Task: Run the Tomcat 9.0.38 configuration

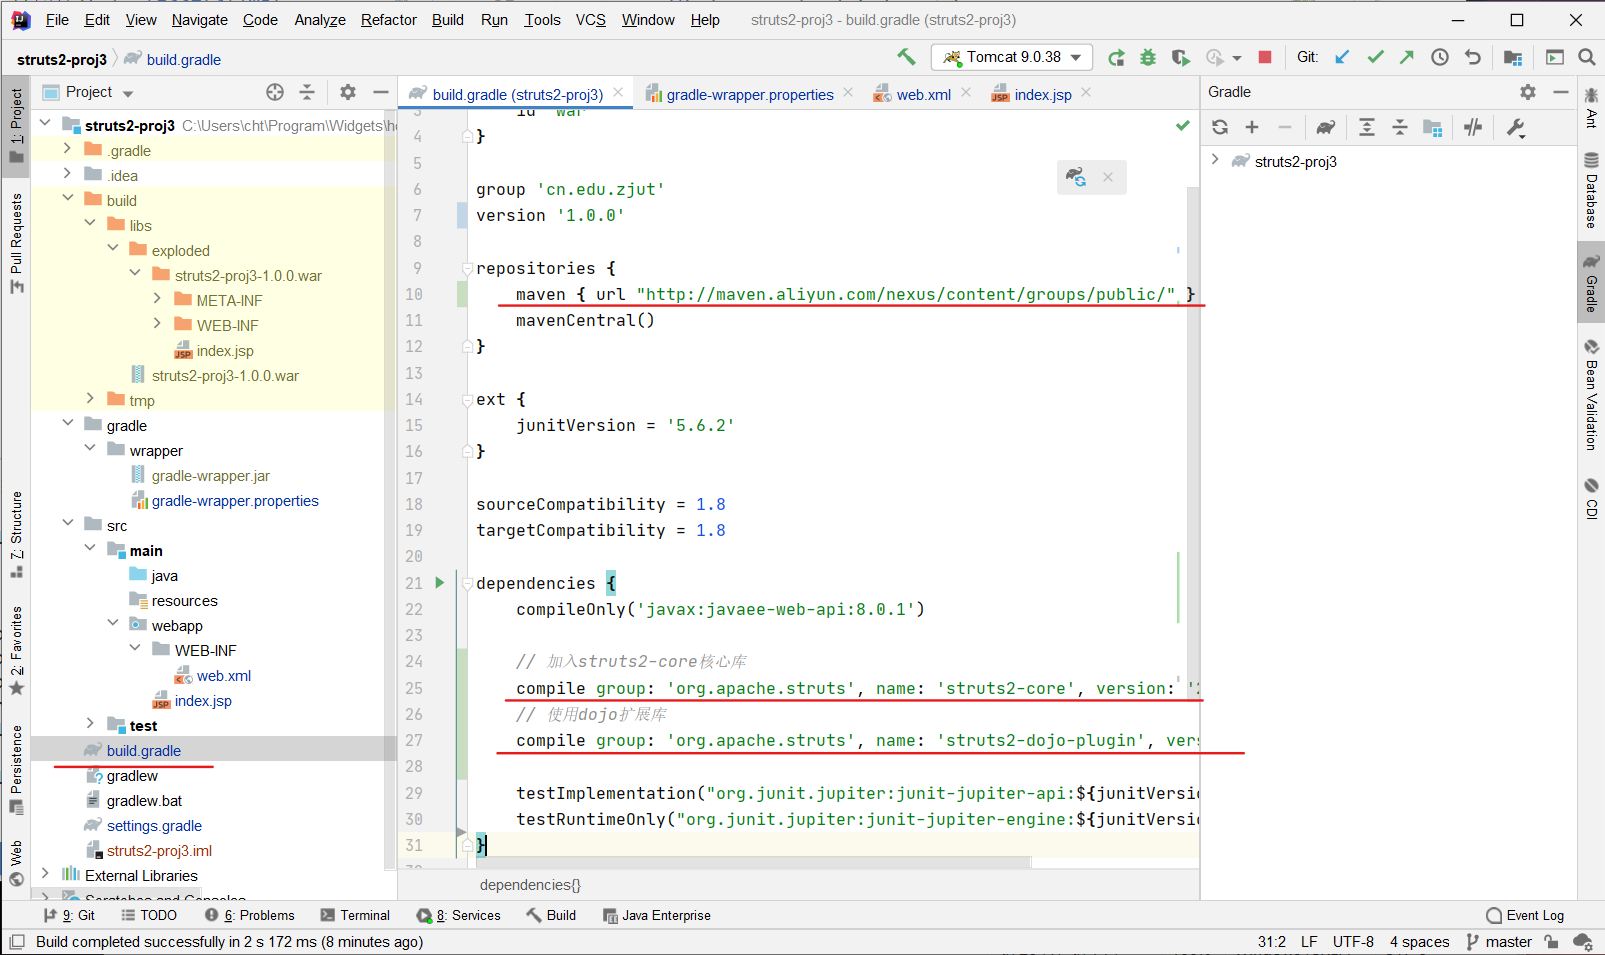Action: click(1116, 58)
